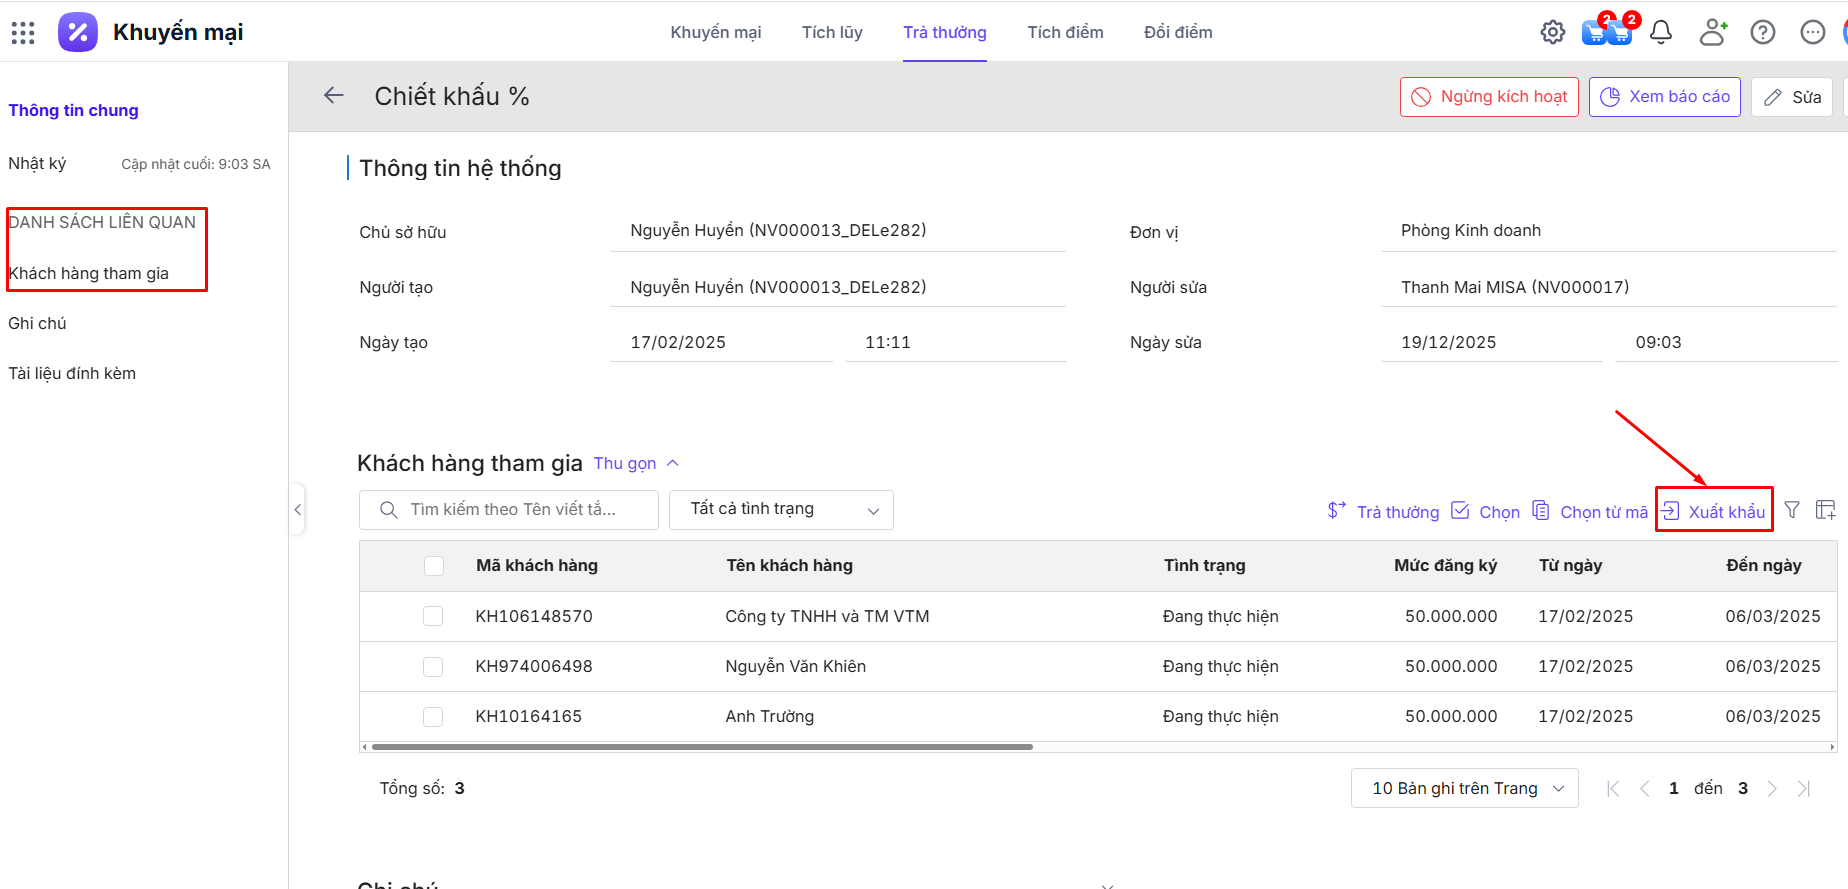Click the add user icon
Image resolution: width=1848 pixels, height=889 pixels.
coord(1713,33)
